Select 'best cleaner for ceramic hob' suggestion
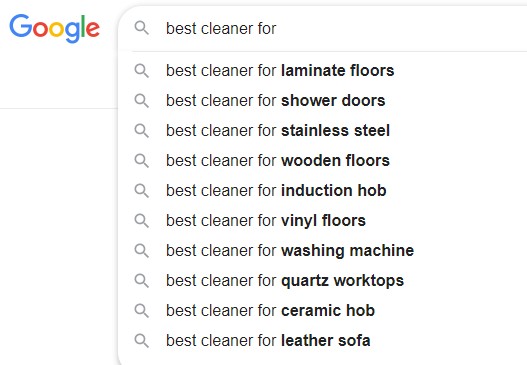This screenshot has height=365, width=527. point(323,311)
